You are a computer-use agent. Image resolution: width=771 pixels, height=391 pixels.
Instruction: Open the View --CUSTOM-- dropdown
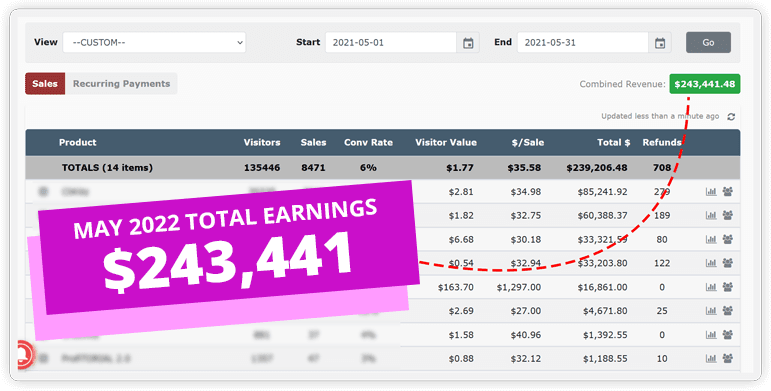[154, 42]
